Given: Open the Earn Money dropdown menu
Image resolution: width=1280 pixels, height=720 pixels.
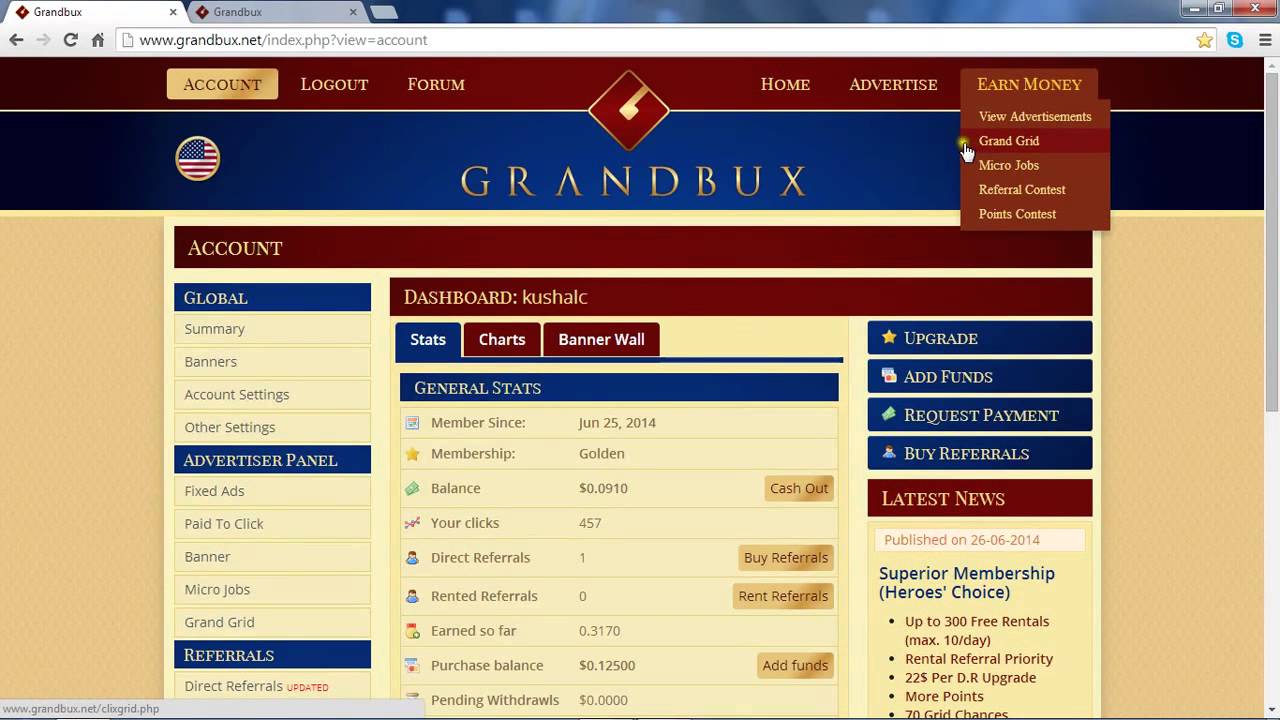Looking at the screenshot, I should point(1029,84).
